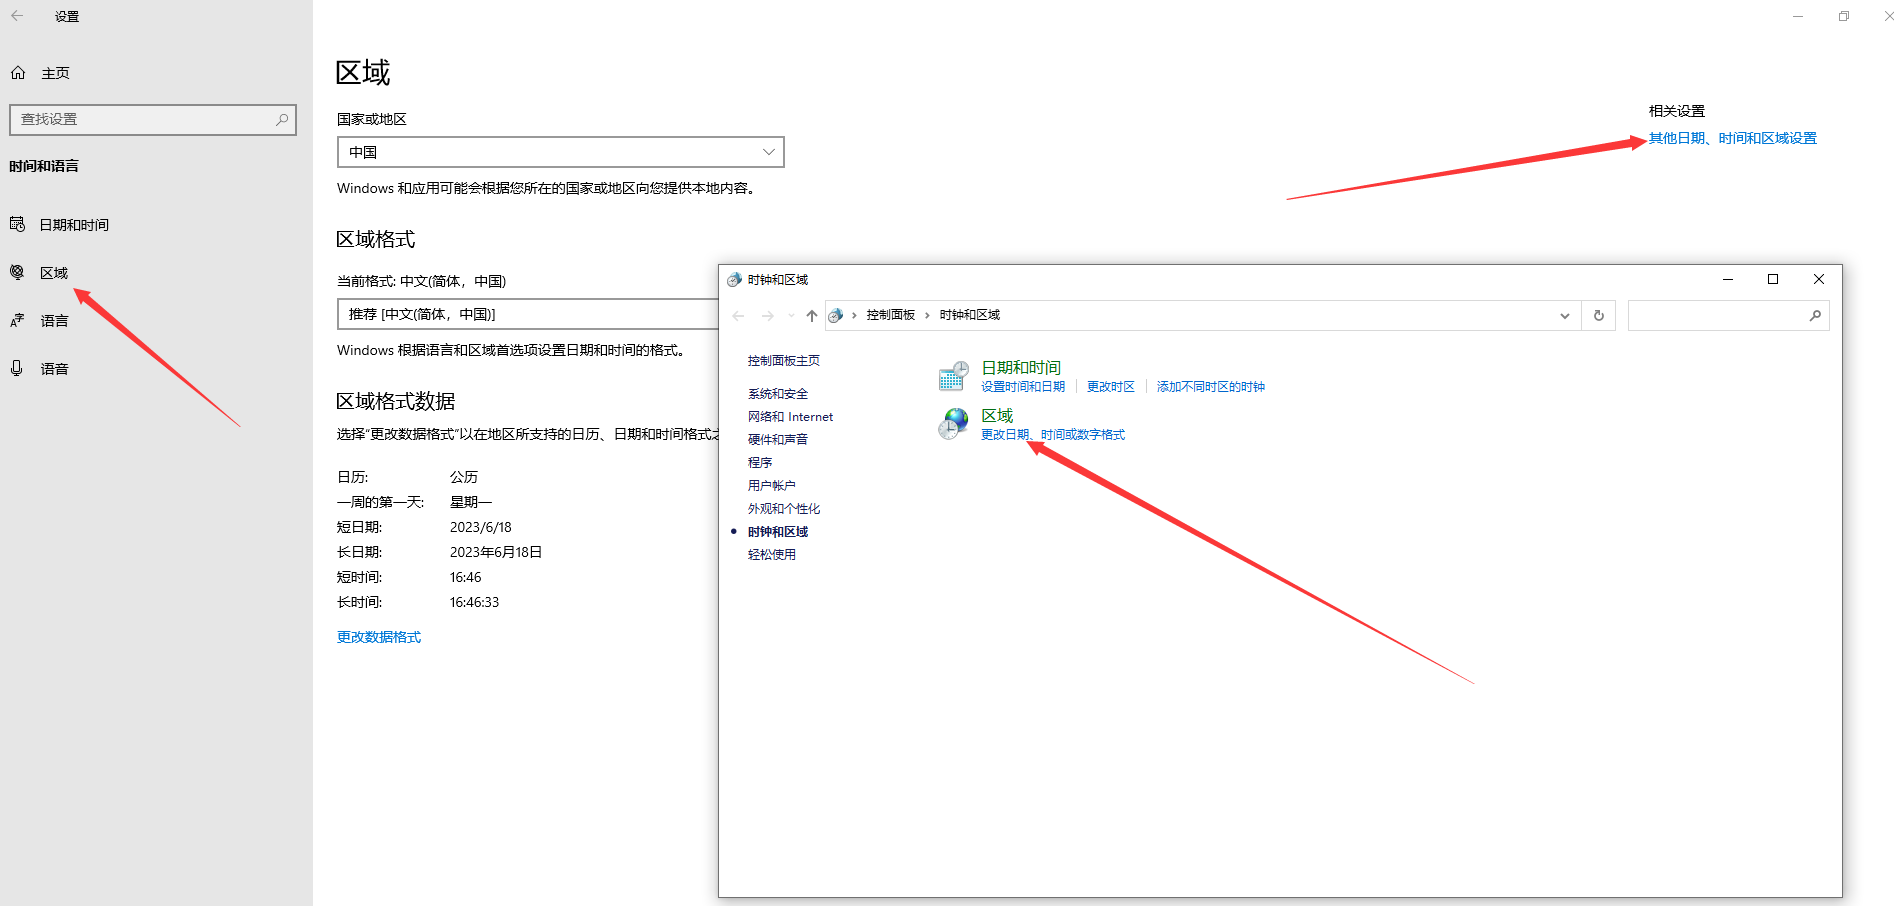Screen dimensions: 1894x906
Task: Open 其他日期、时间和区域设置 related link
Action: [1733, 138]
